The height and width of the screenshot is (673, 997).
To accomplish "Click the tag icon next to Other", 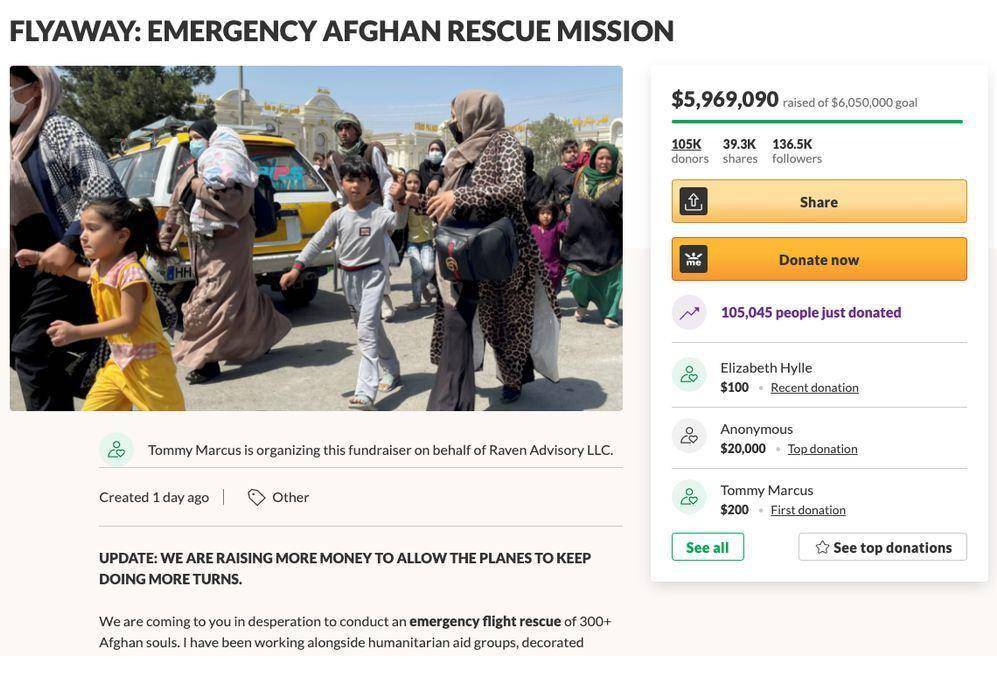I will point(256,497).
